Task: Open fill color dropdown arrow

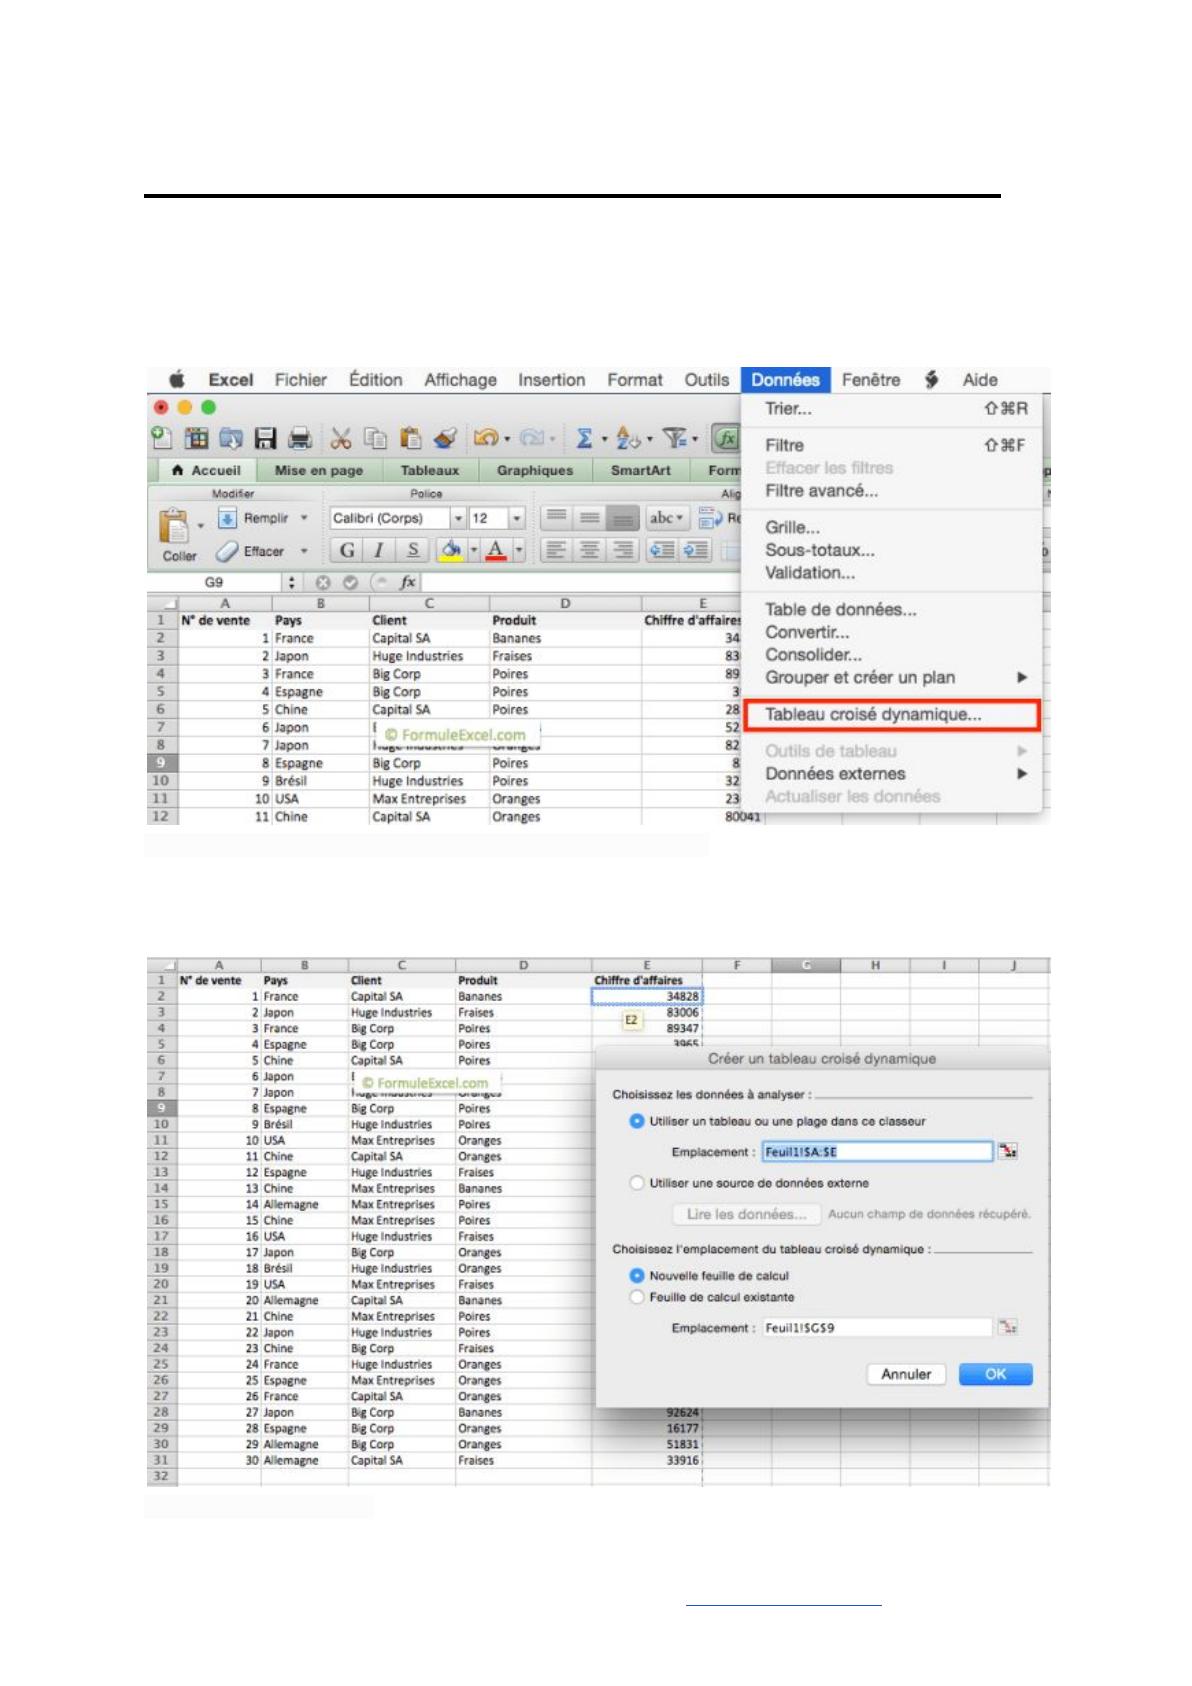Action: point(474,550)
